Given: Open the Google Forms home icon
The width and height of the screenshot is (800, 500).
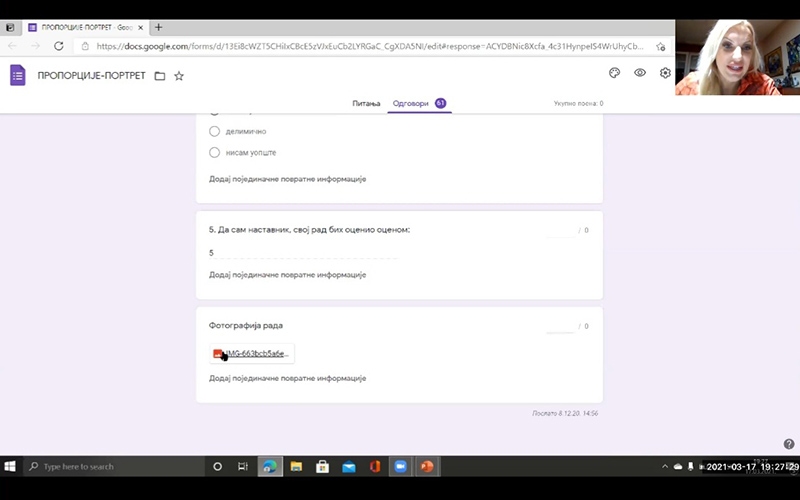Looking at the screenshot, I should tap(17, 76).
